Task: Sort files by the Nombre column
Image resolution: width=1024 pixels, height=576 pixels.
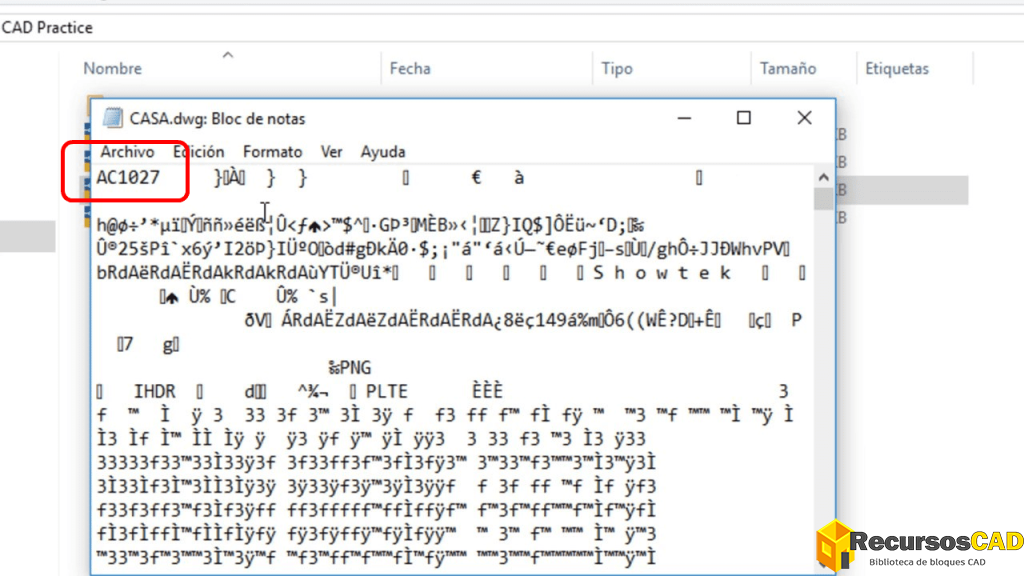Action: click(x=112, y=69)
